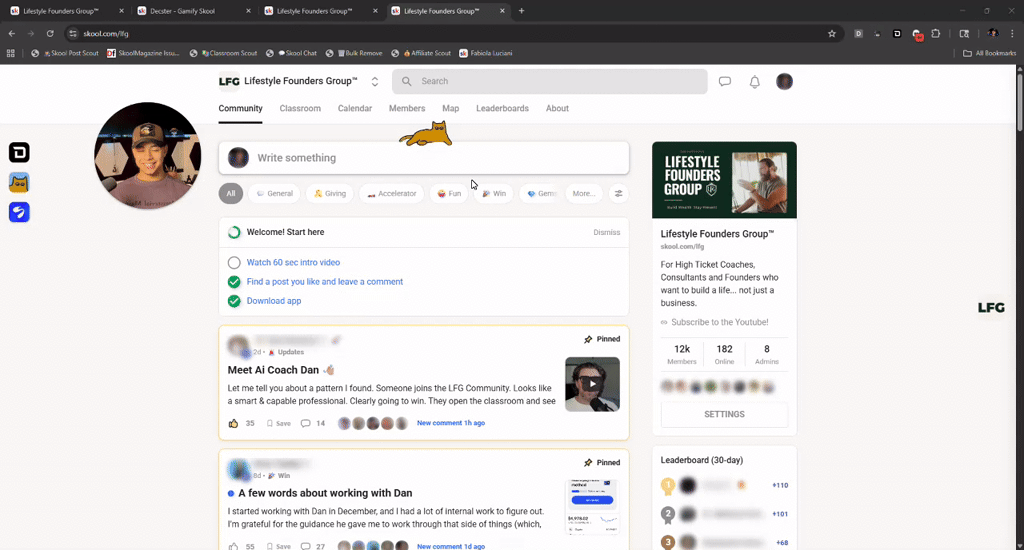Play the Meet Ai Coach Dan video thumbnail
This screenshot has height=550, width=1024.
(592, 384)
